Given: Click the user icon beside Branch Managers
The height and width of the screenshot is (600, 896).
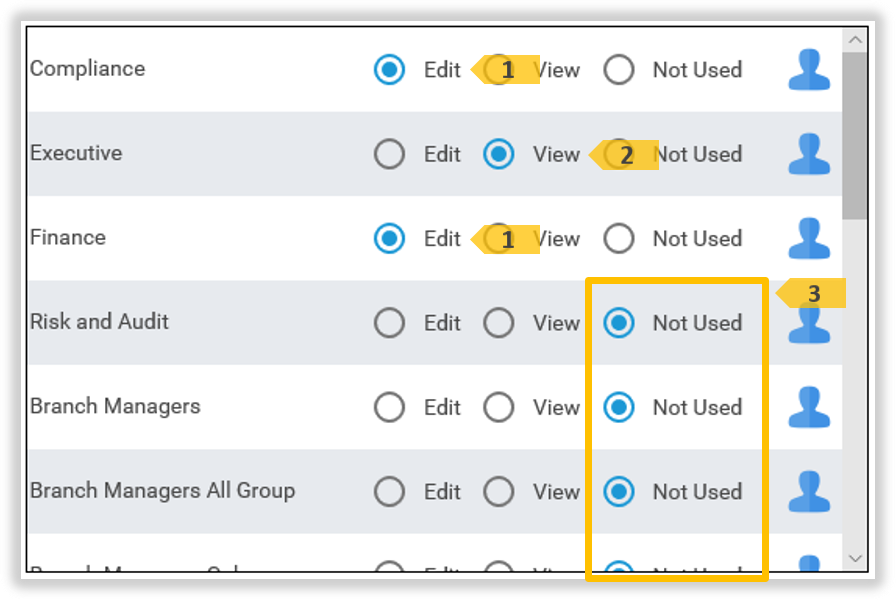Looking at the screenshot, I should (809, 407).
